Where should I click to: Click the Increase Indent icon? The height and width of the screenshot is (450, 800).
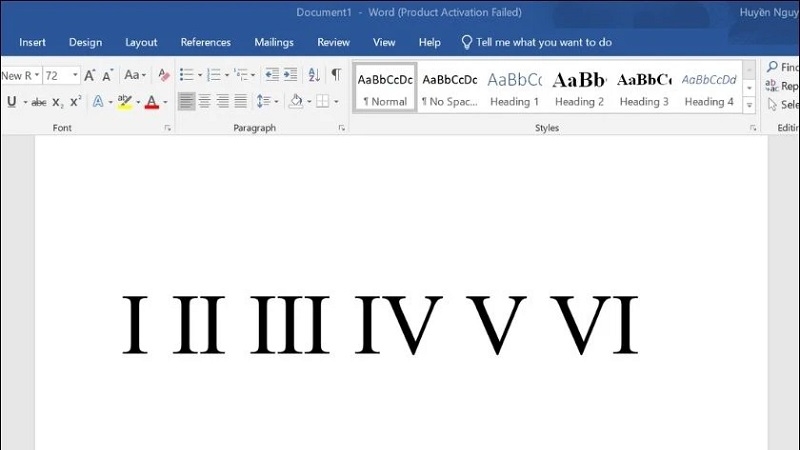coord(290,76)
